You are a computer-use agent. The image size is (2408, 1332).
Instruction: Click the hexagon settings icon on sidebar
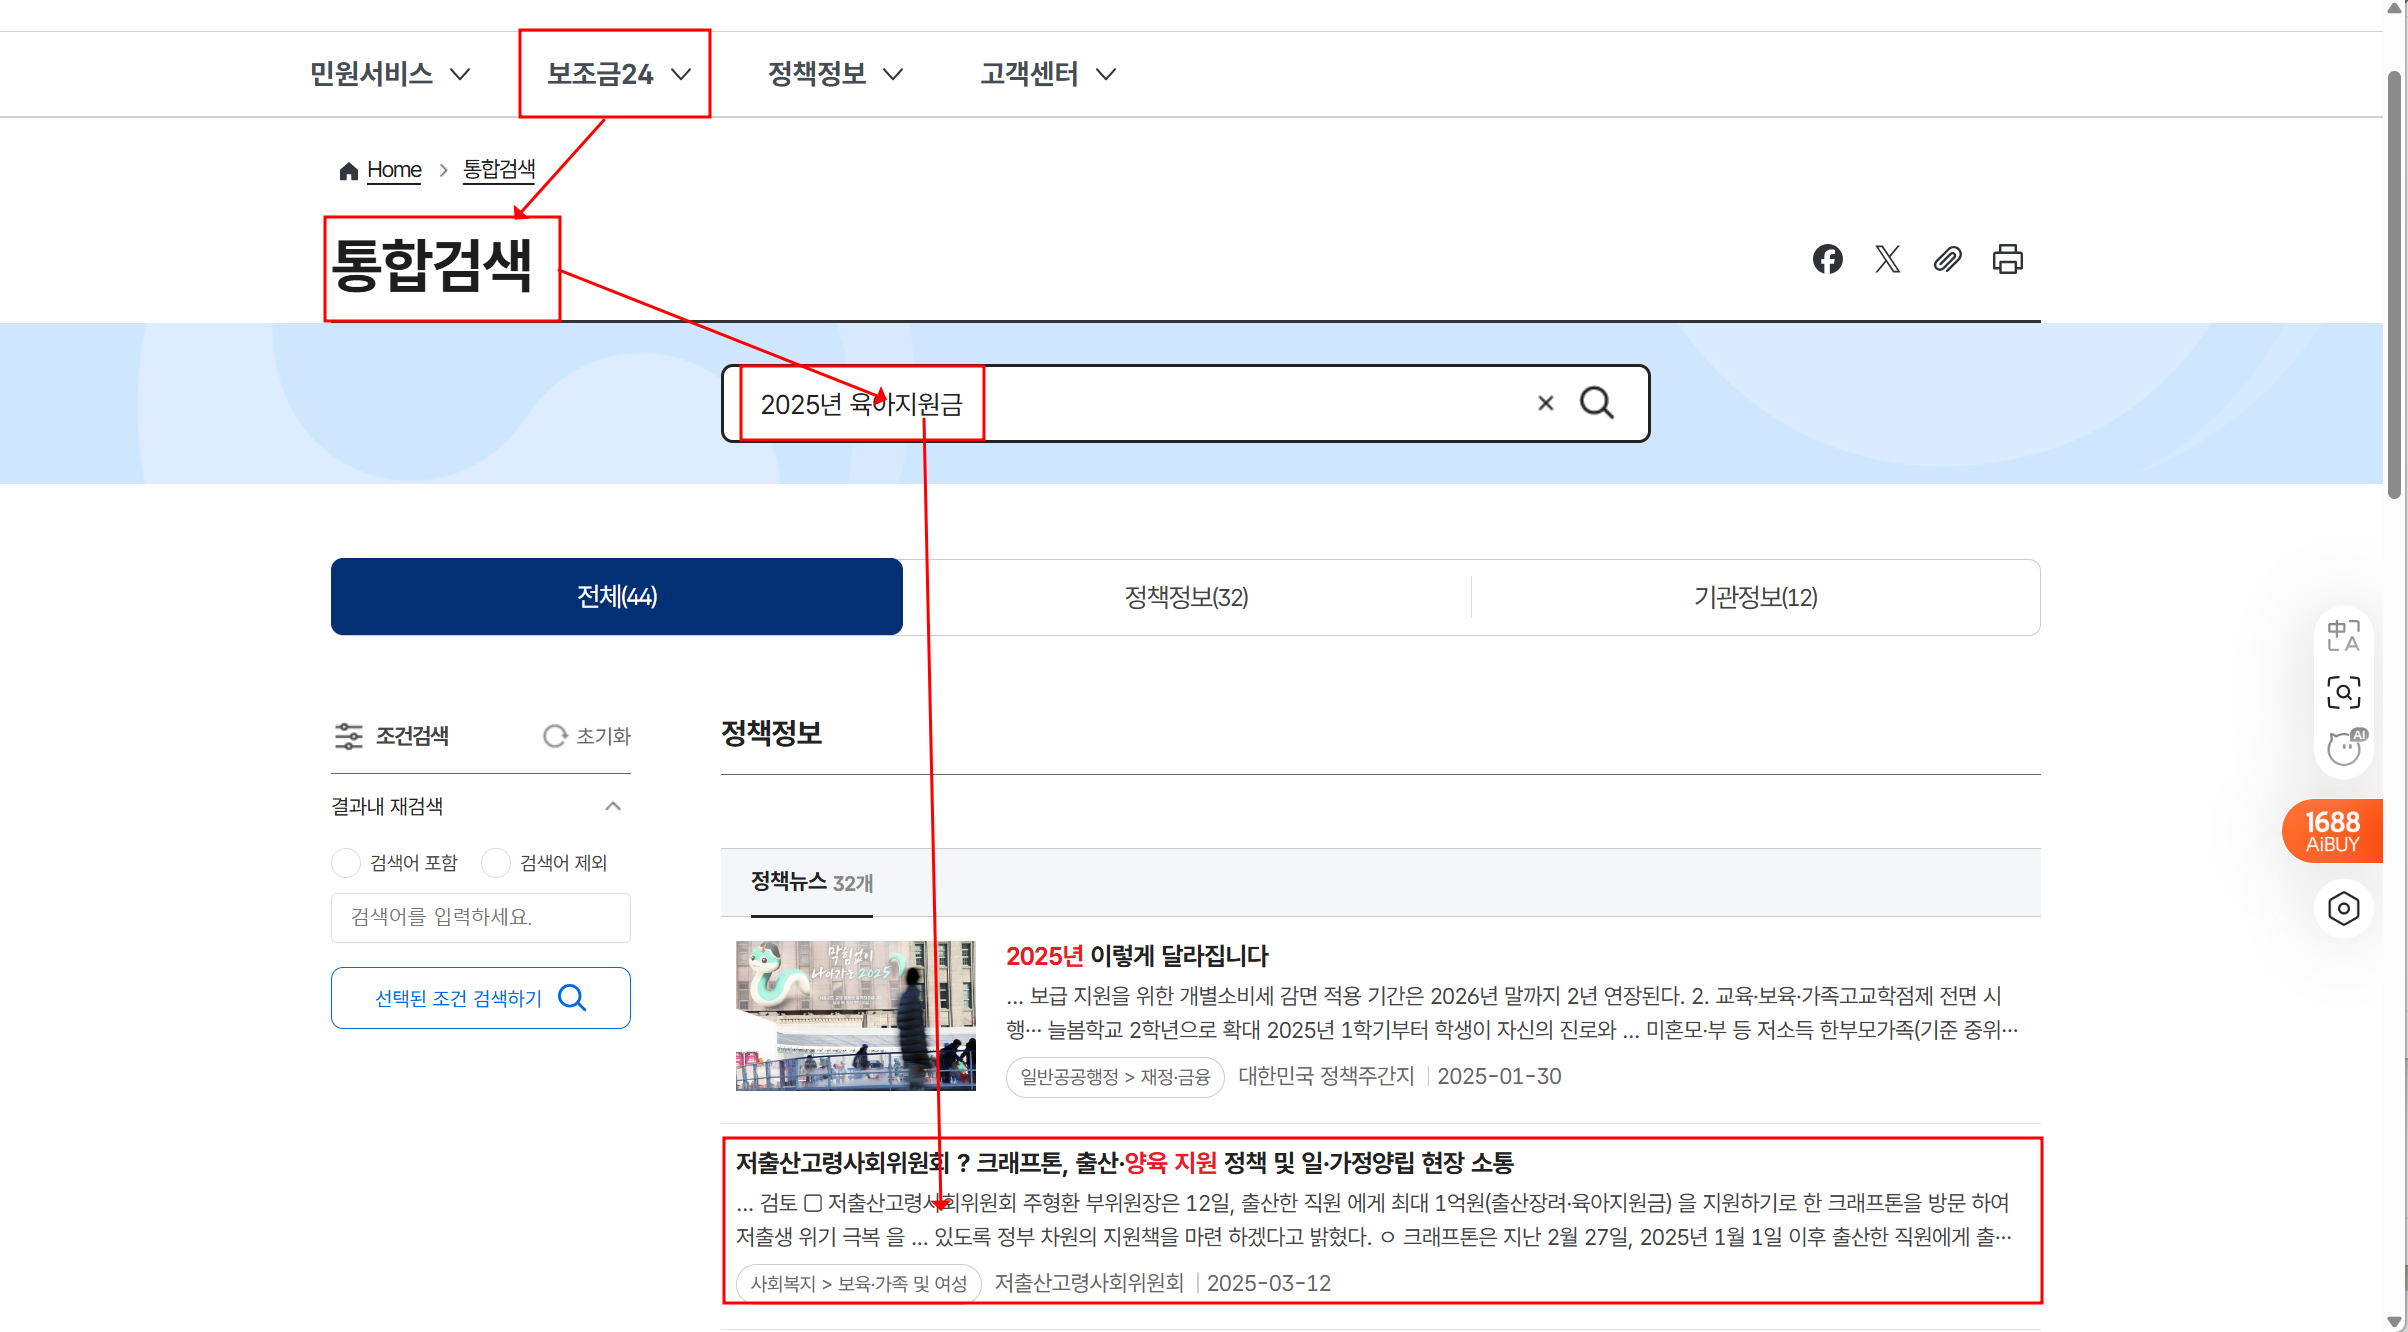pyautogui.click(x=2343, y=909)
